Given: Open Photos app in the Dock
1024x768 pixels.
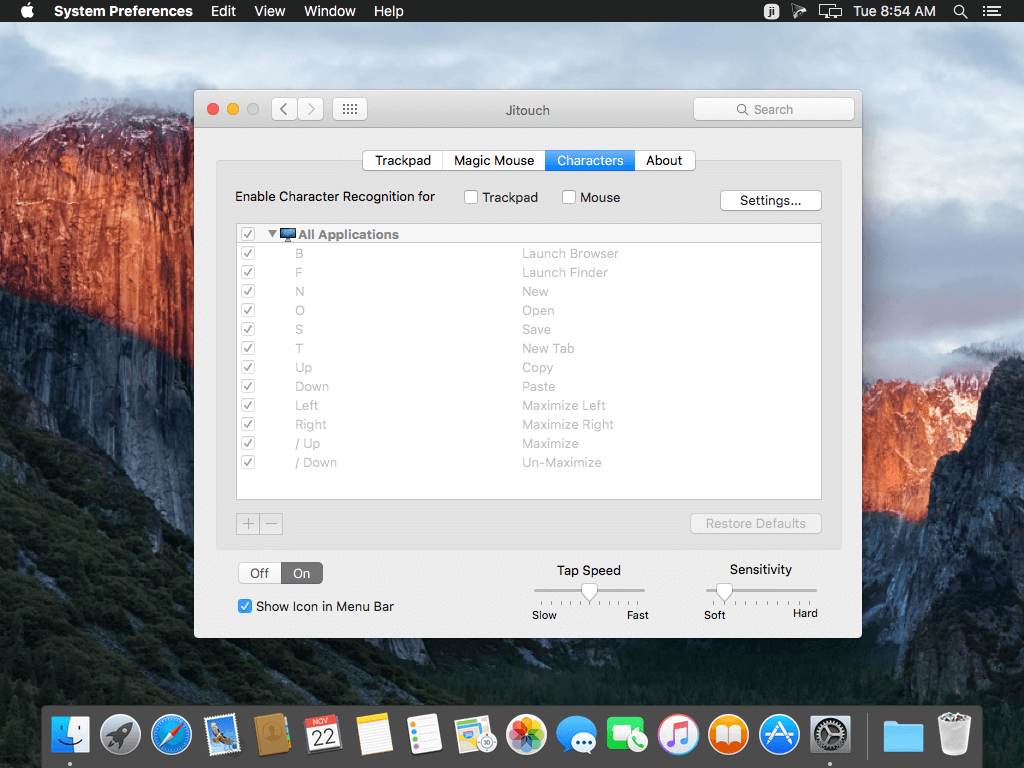Looking at the screenshot, I should click(526, 734).
